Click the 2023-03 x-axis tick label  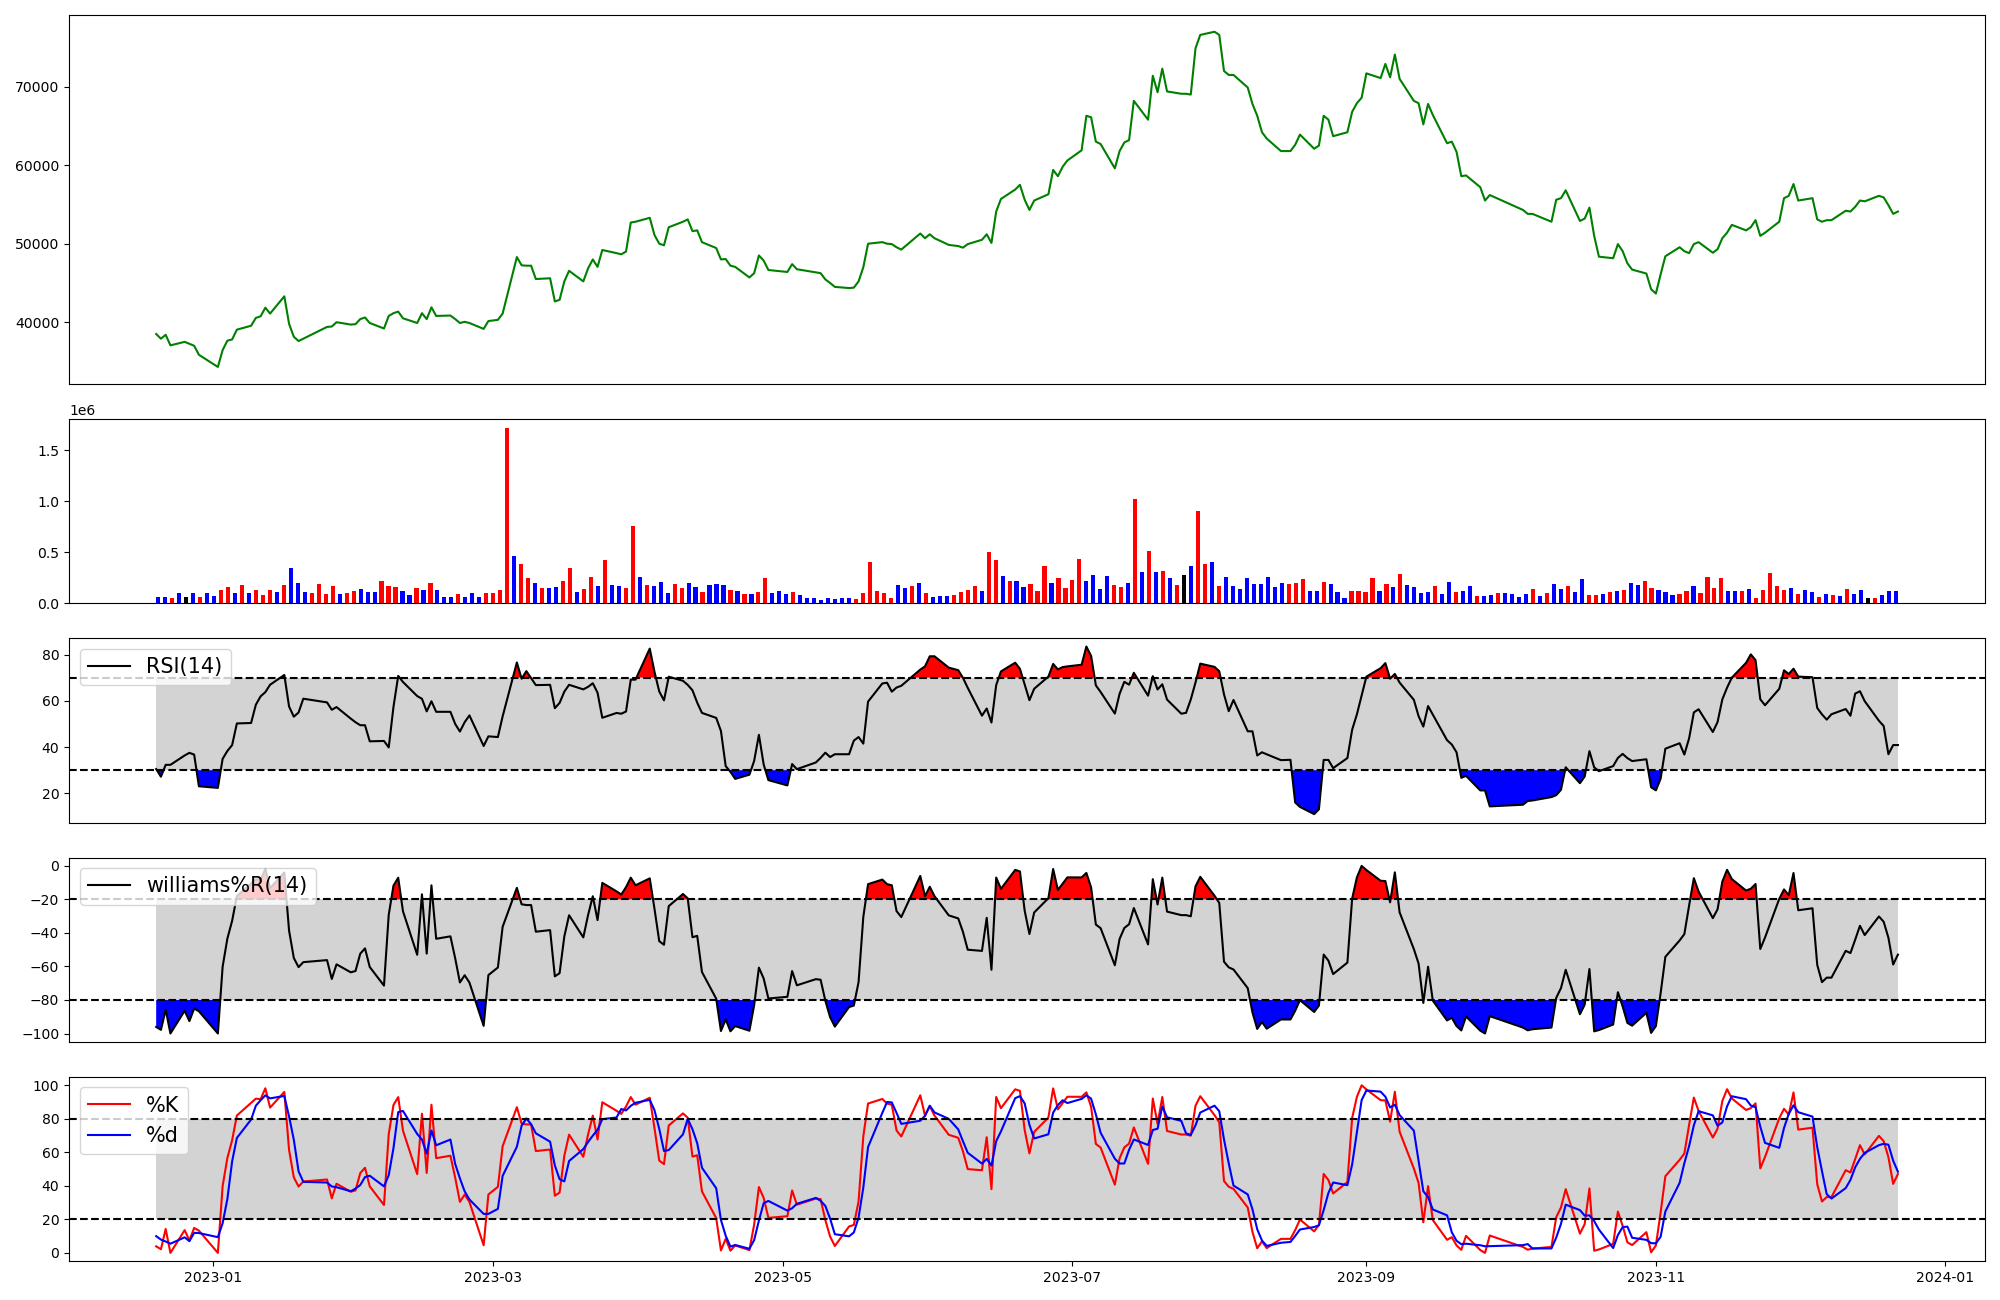493,1277
